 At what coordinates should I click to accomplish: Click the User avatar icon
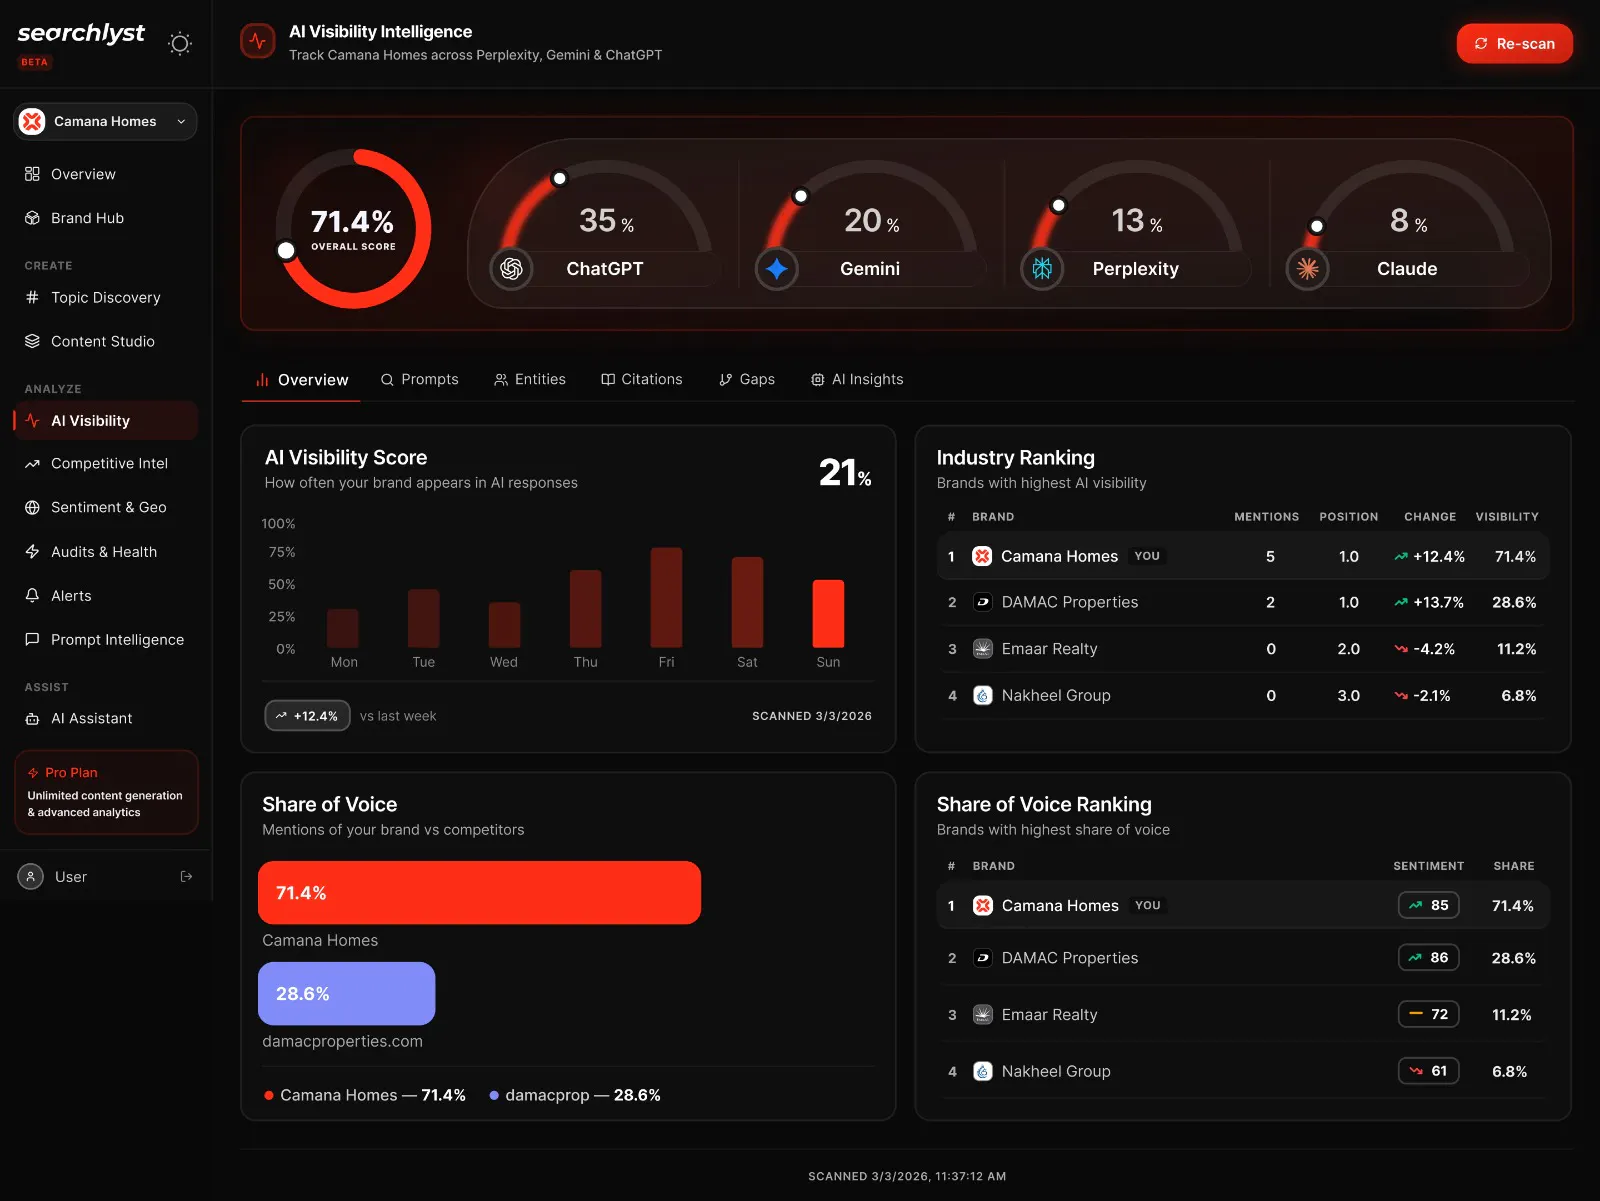tap(31, 876)
